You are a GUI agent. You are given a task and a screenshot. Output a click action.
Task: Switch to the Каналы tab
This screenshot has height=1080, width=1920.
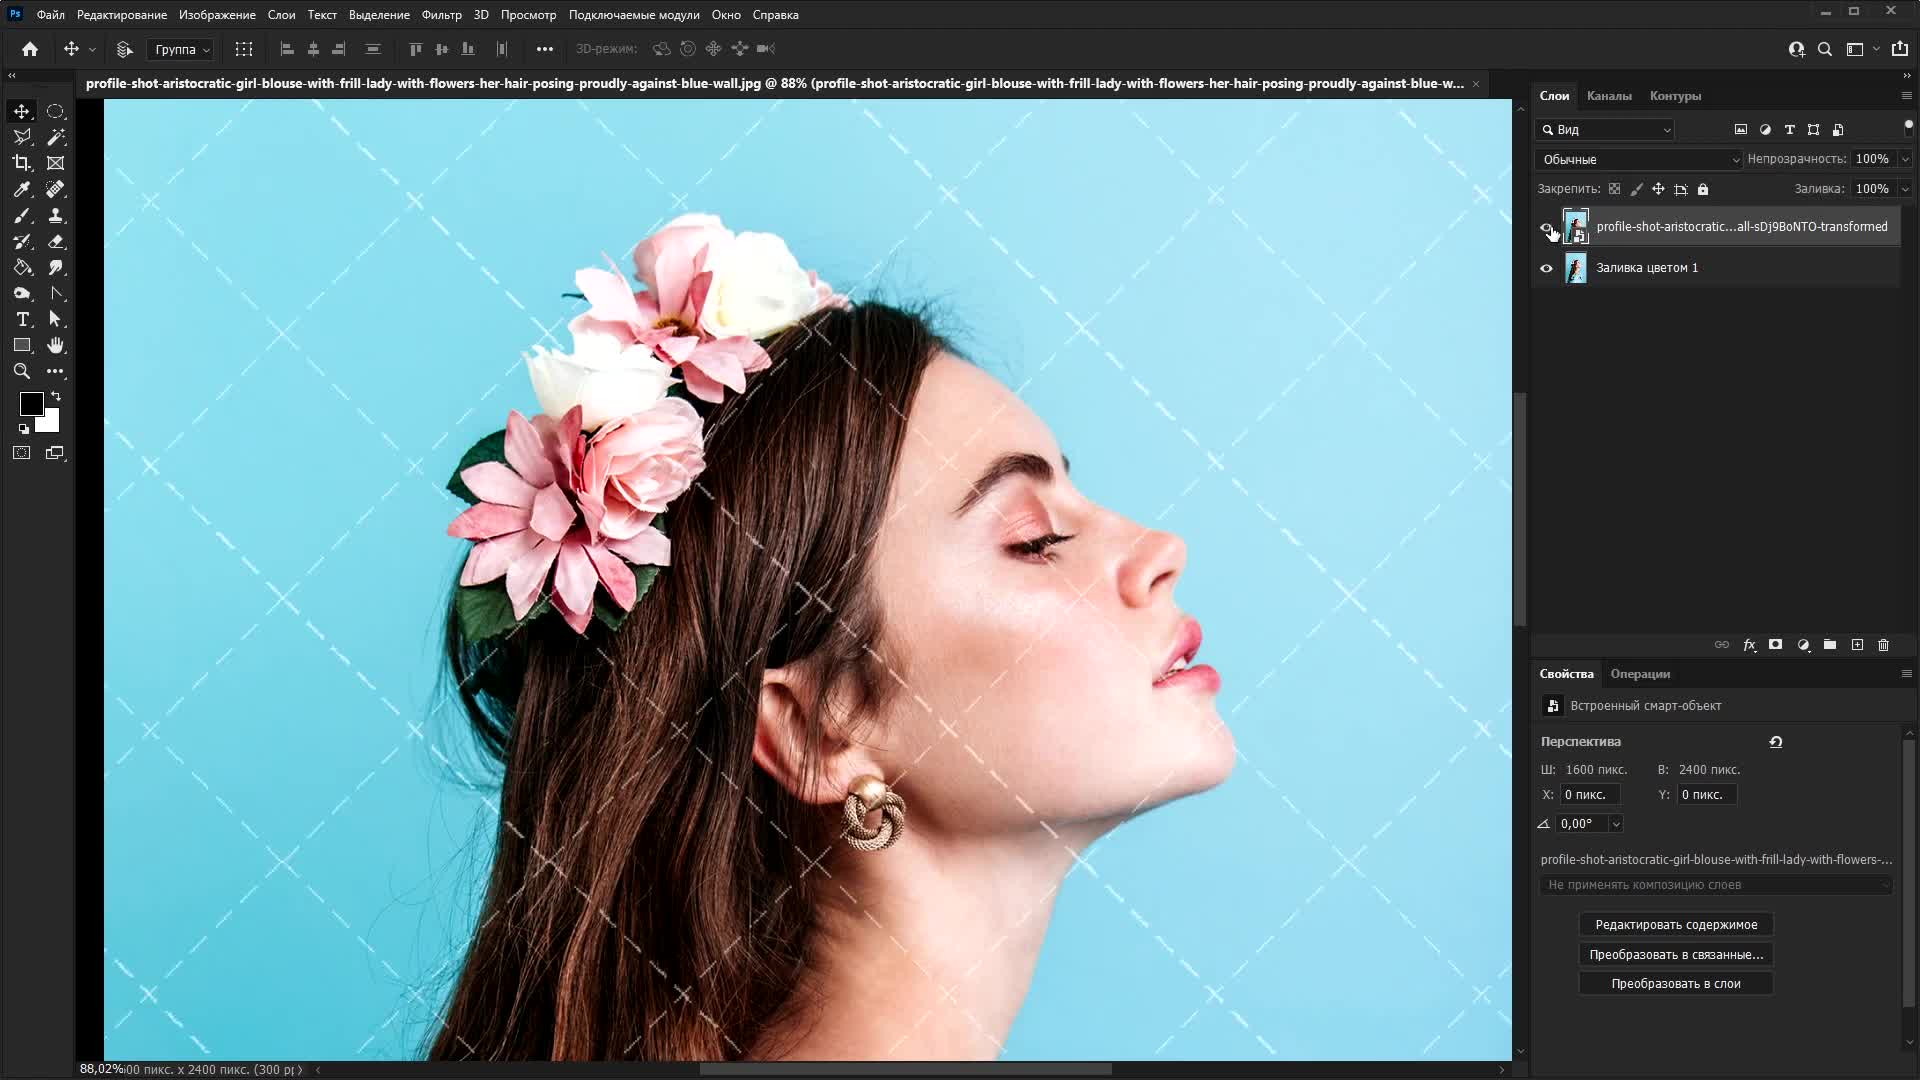tap(1608, 96)
